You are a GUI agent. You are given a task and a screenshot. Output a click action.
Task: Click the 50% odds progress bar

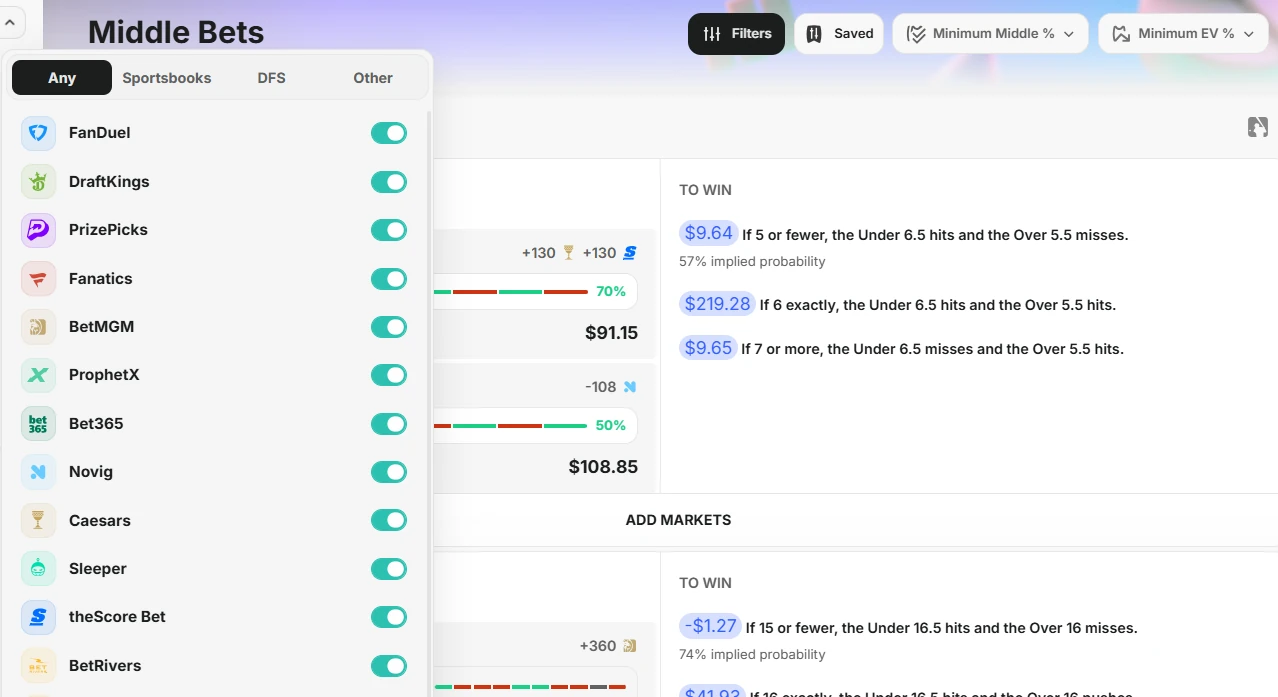coord(535,426)
